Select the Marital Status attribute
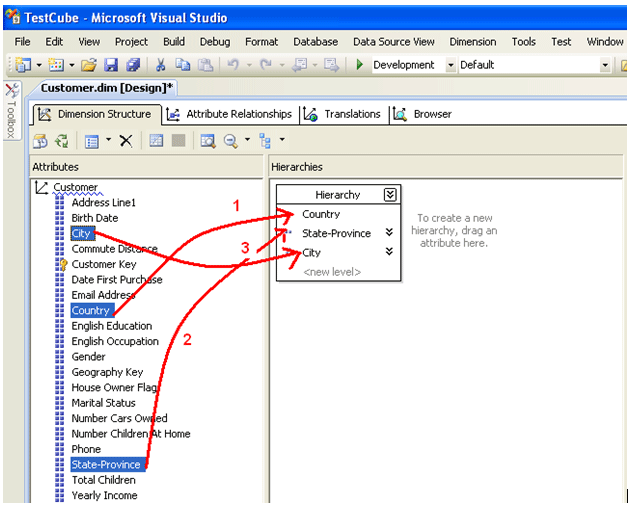 tap(103, 403)
